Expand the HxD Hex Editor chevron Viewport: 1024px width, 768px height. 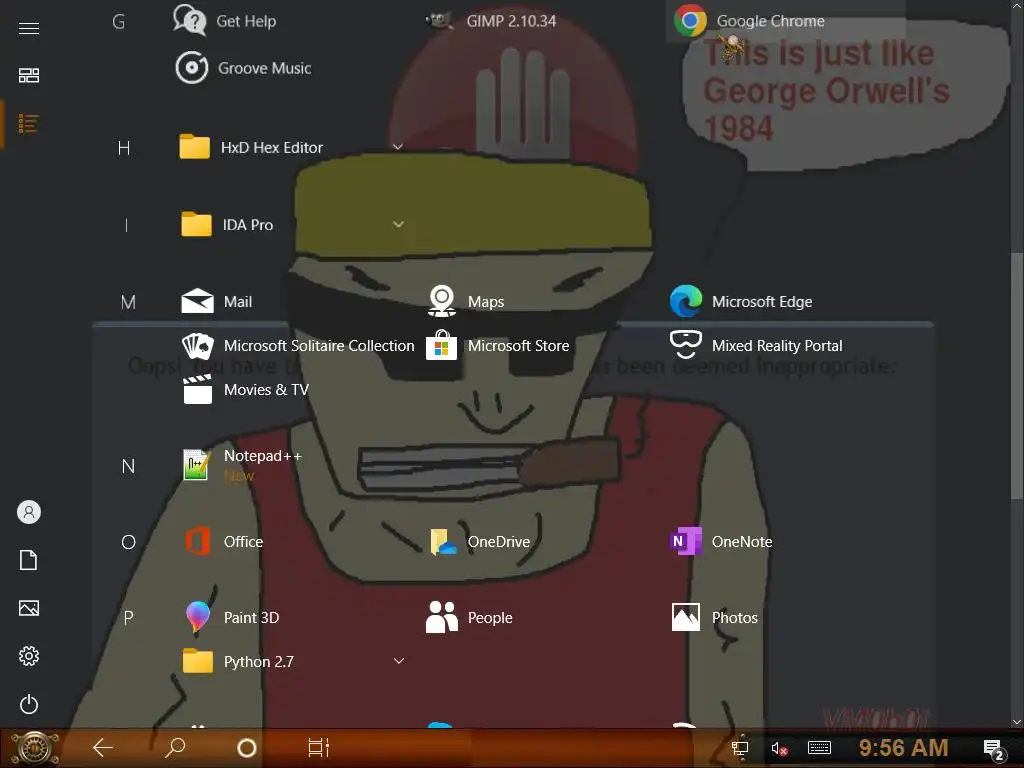398,147
